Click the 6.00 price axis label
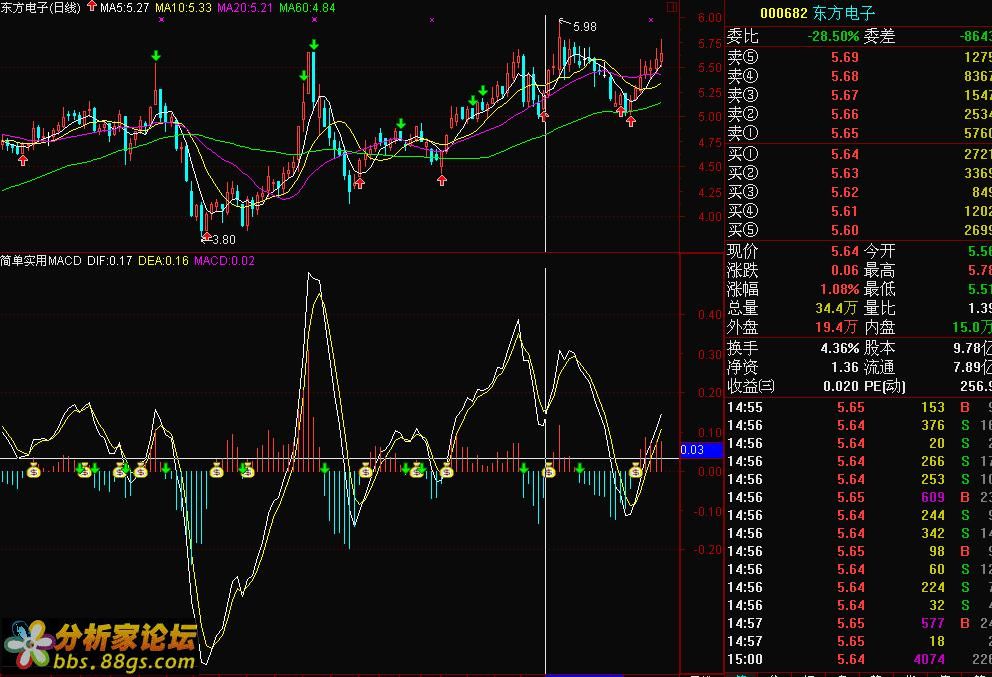The height and width of the screenshot is (677, 992). coord(710,18)
